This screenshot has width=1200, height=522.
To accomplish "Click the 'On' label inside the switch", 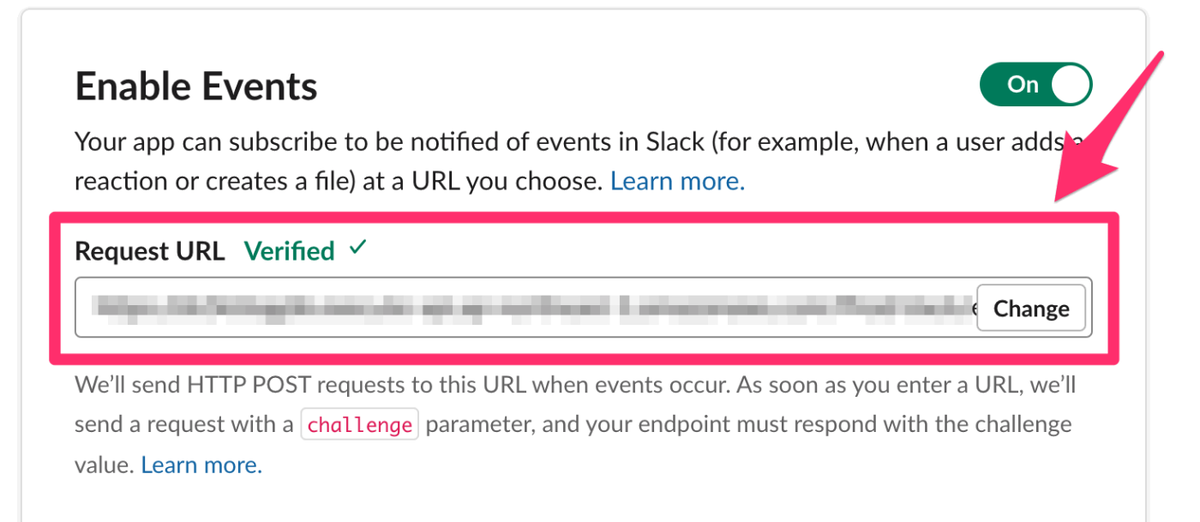I will click(x=1023, y=85).
